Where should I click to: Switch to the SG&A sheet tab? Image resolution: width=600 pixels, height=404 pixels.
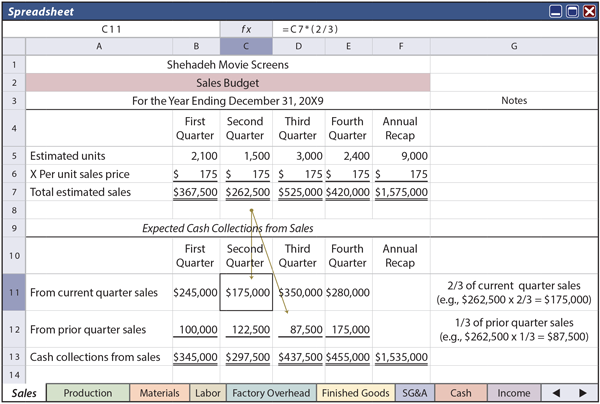[x=415, y=393]
